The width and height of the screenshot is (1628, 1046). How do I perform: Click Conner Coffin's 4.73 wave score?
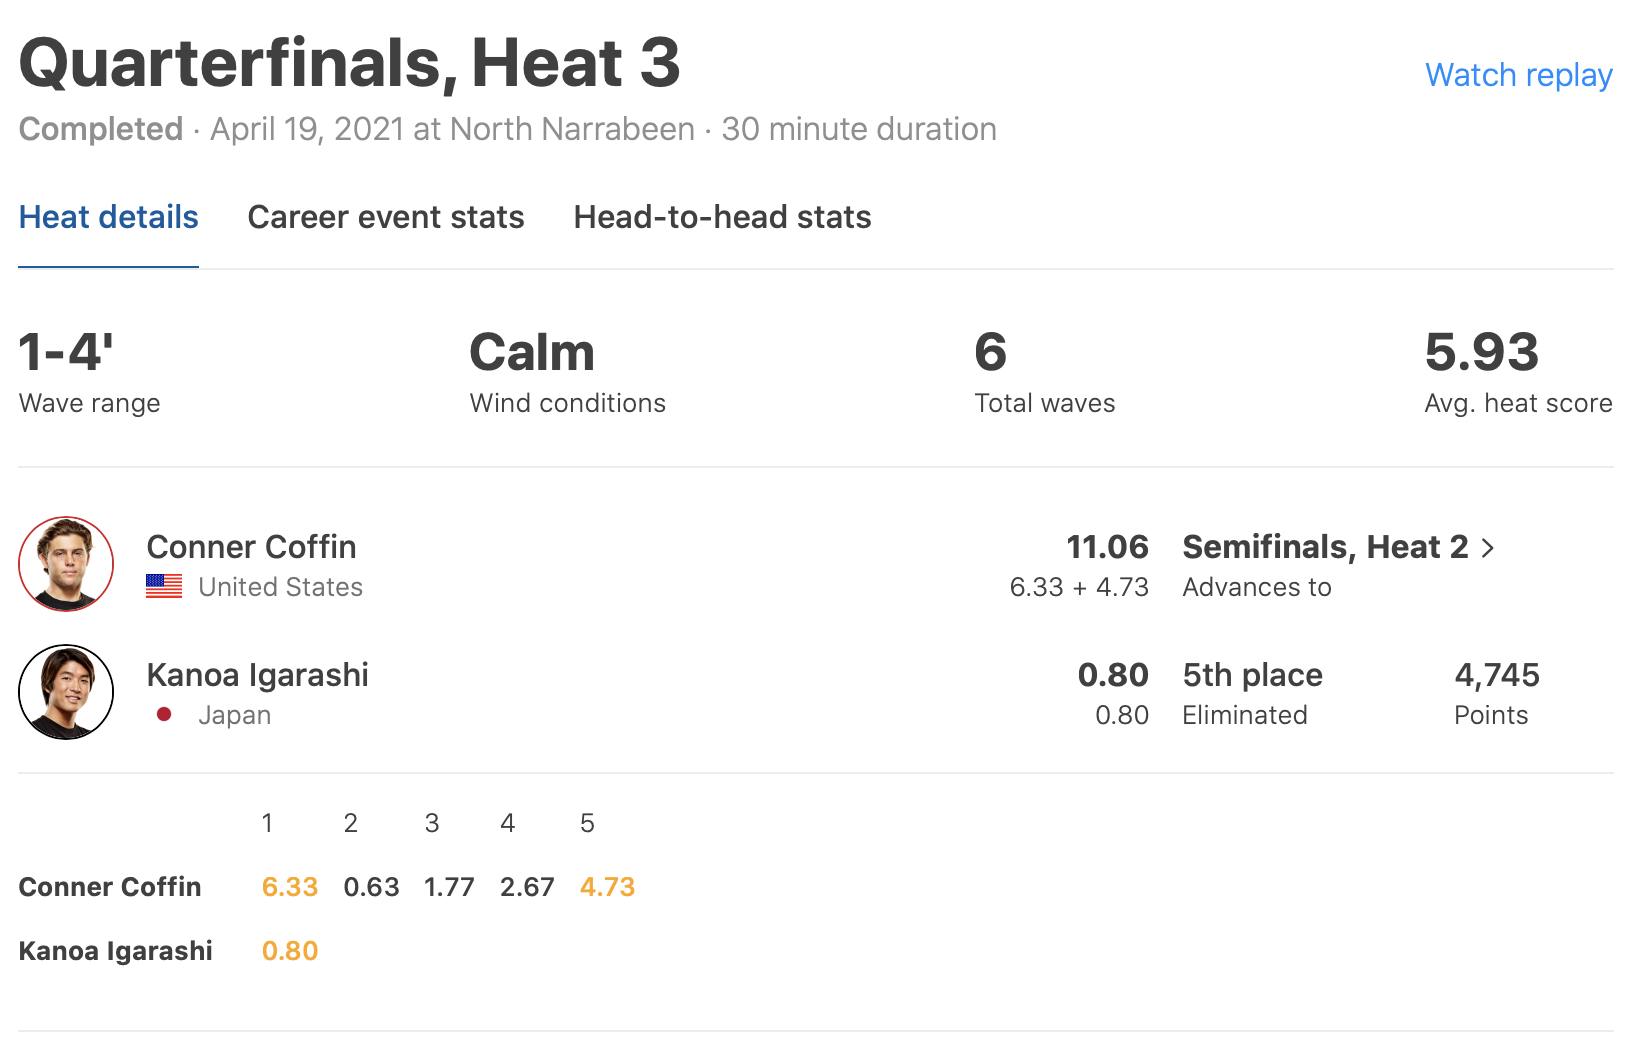pyautogui.click(x=607, y=887)
